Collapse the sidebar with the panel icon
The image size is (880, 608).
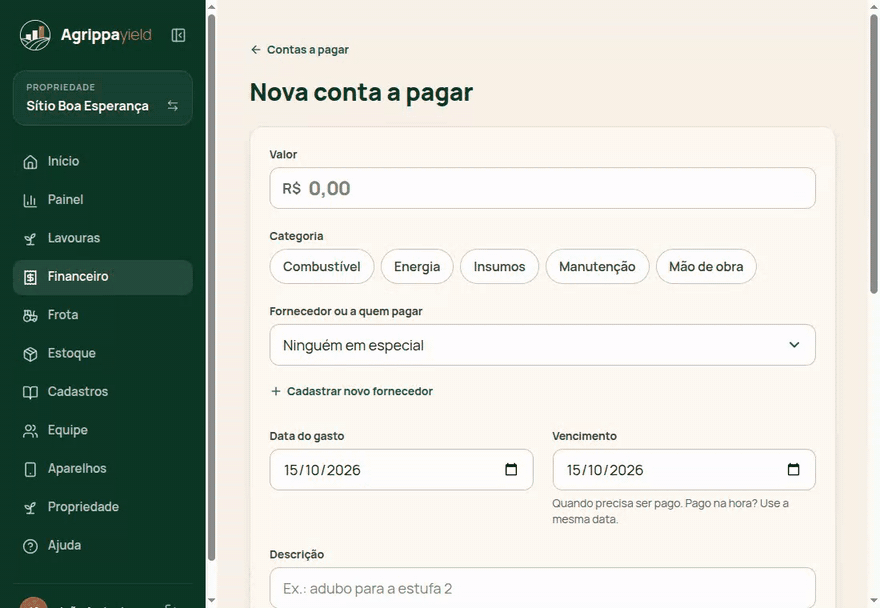[x=178, y=35]
